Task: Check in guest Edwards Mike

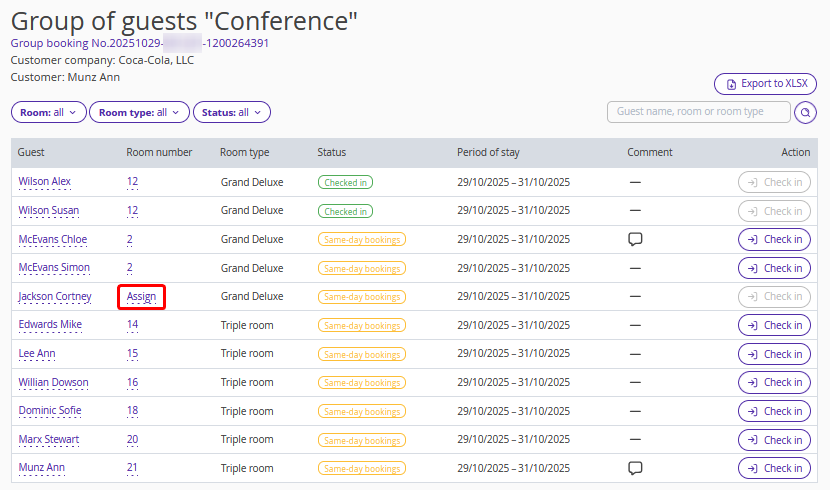Action: pyautogui.click(x=774, y=325)
